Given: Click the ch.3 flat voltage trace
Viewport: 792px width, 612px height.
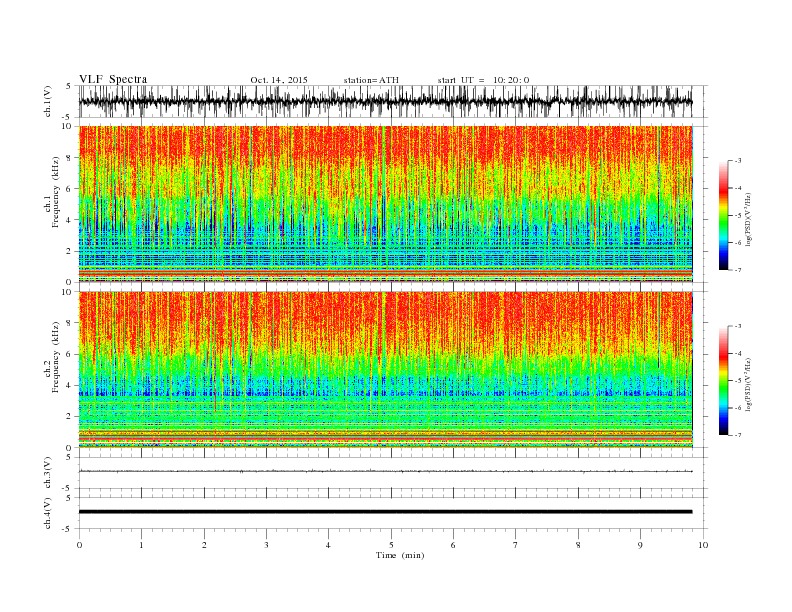Looking at the screenshot, I should tap(386, 471).
